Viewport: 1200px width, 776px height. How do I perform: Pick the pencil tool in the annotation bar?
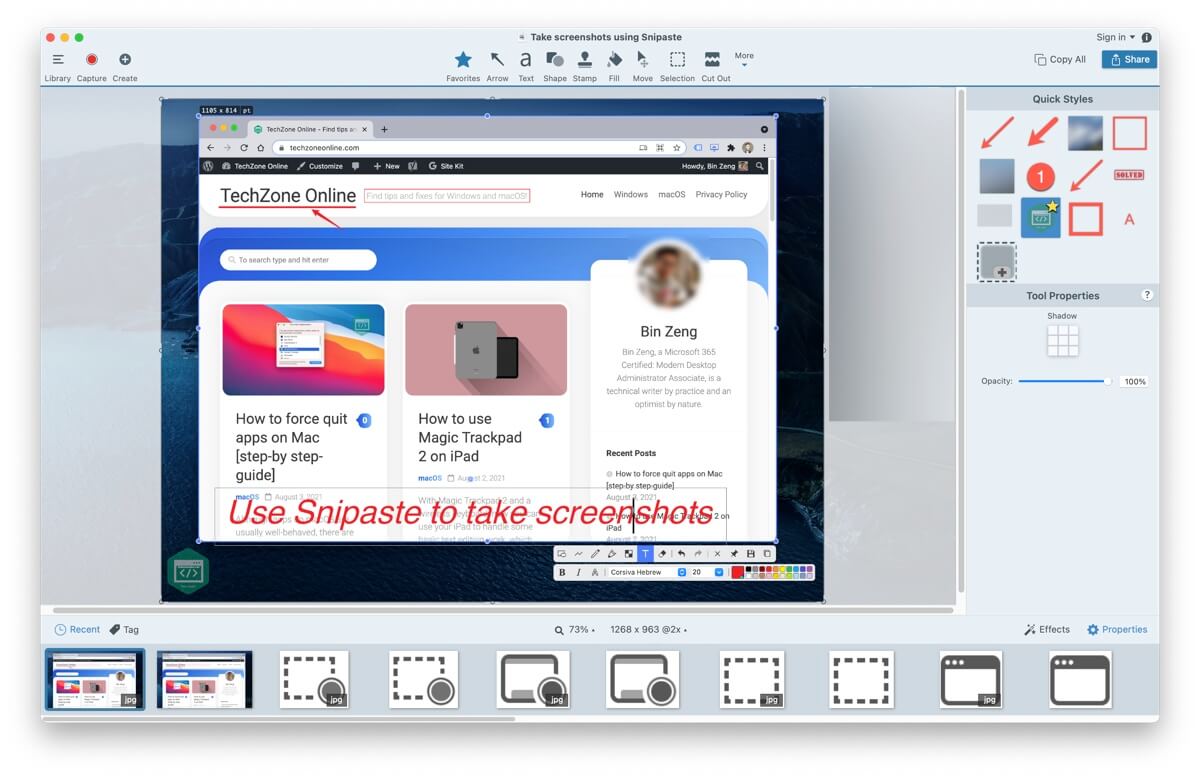click(x=594, y=553)
